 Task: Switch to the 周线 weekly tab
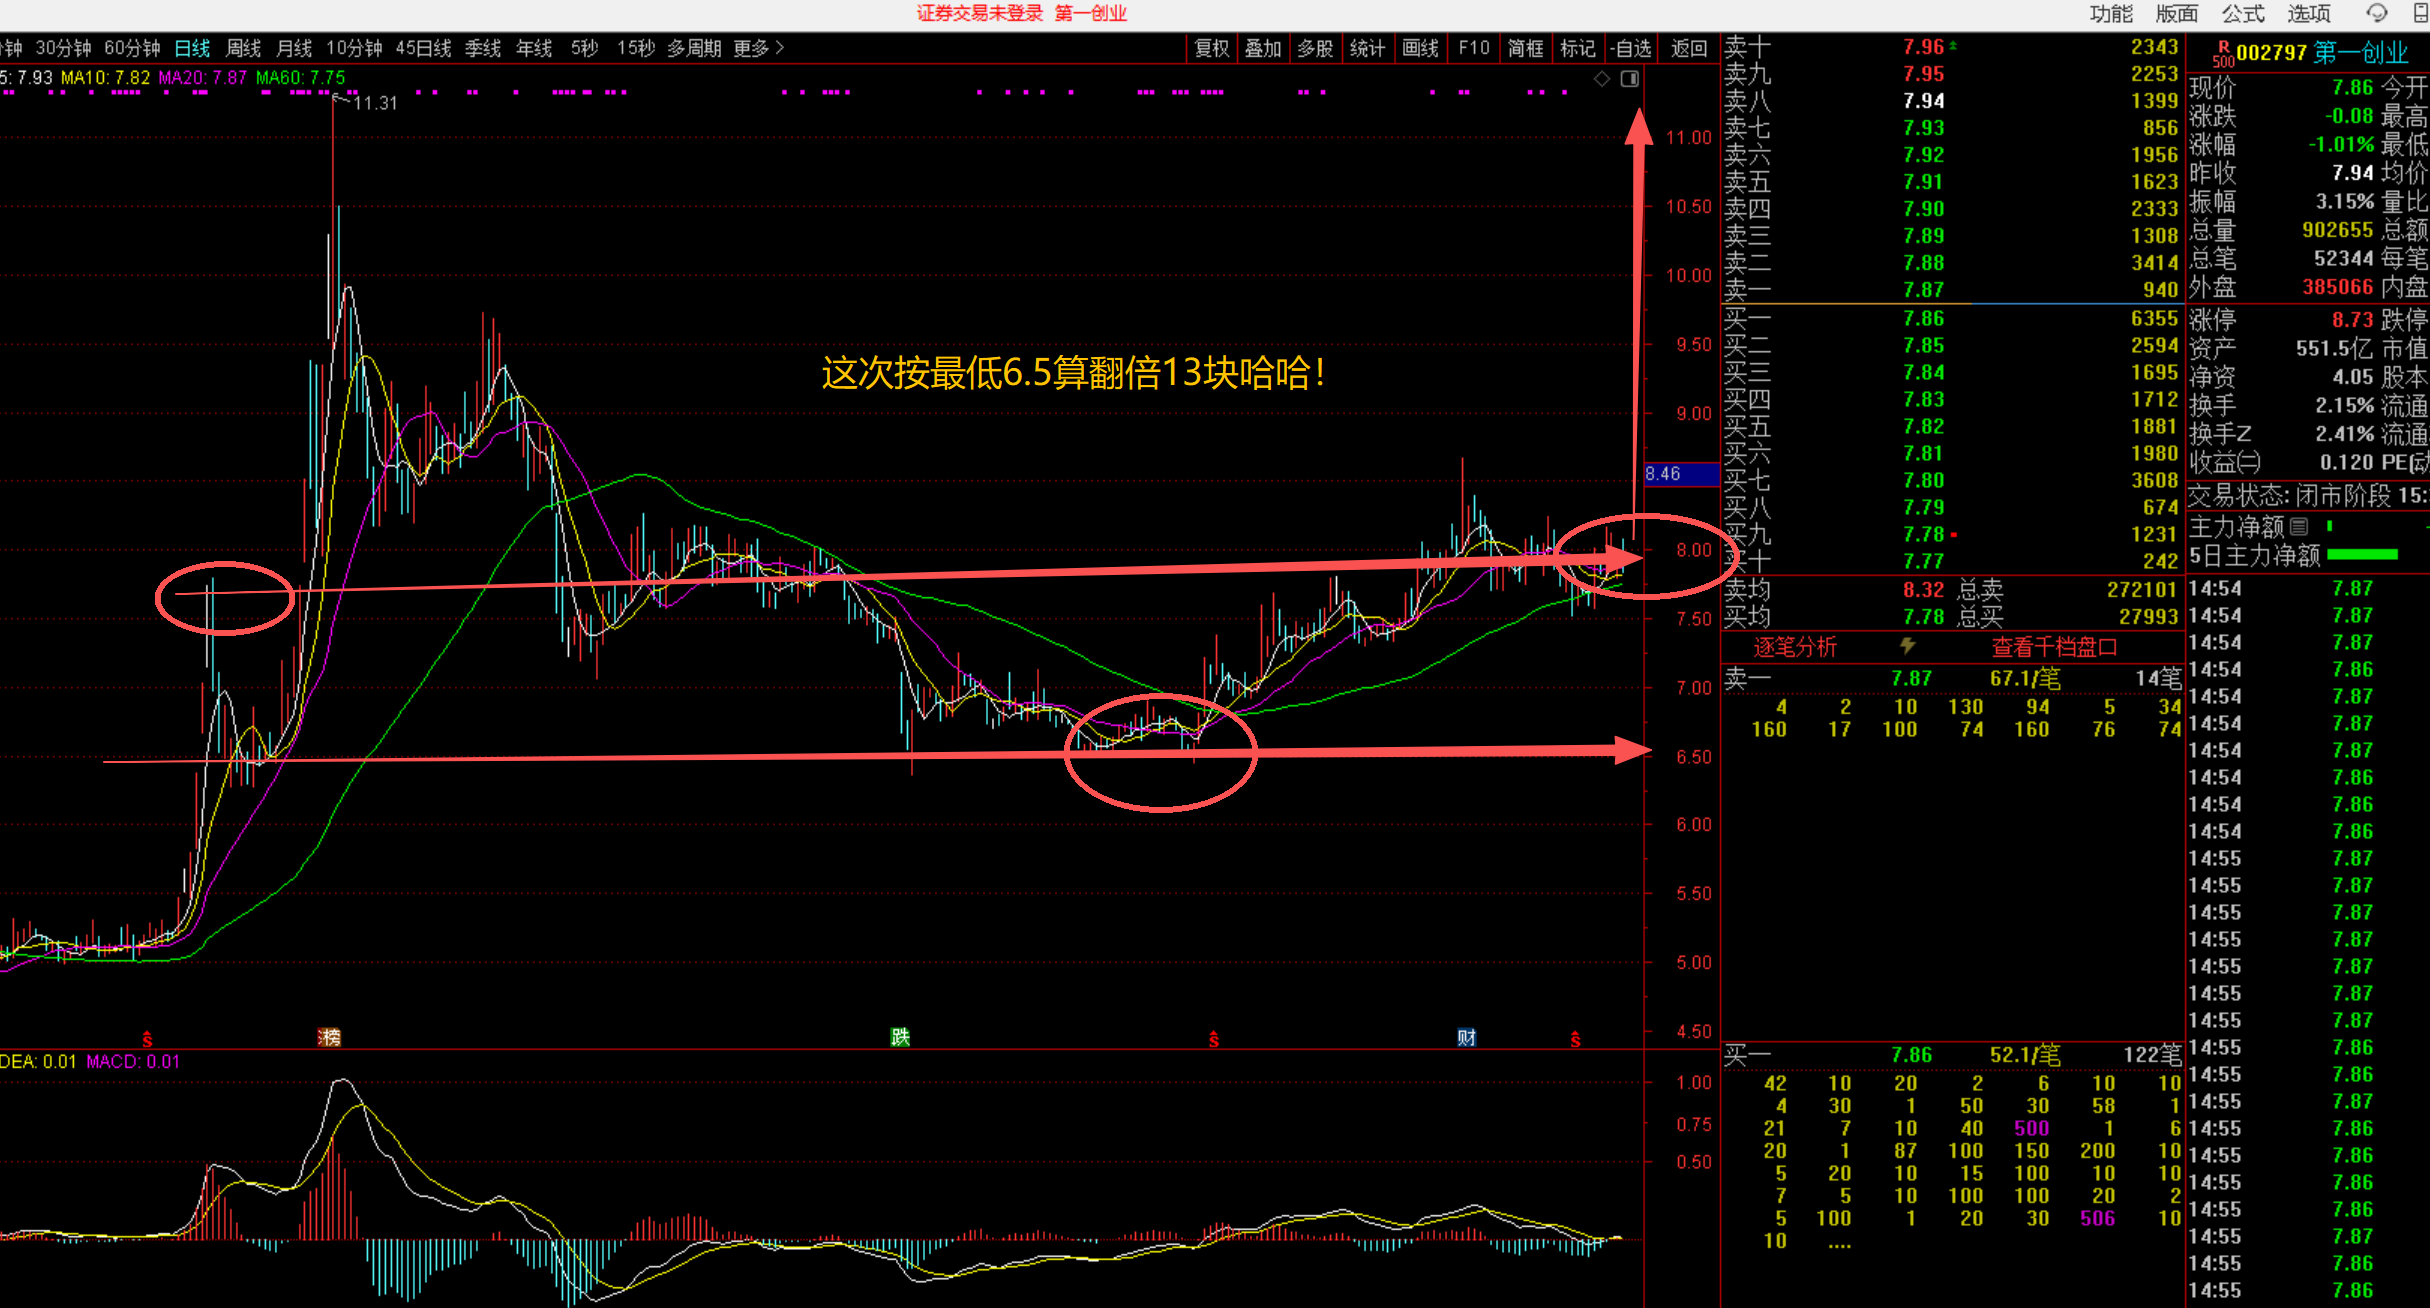point(243,48)
